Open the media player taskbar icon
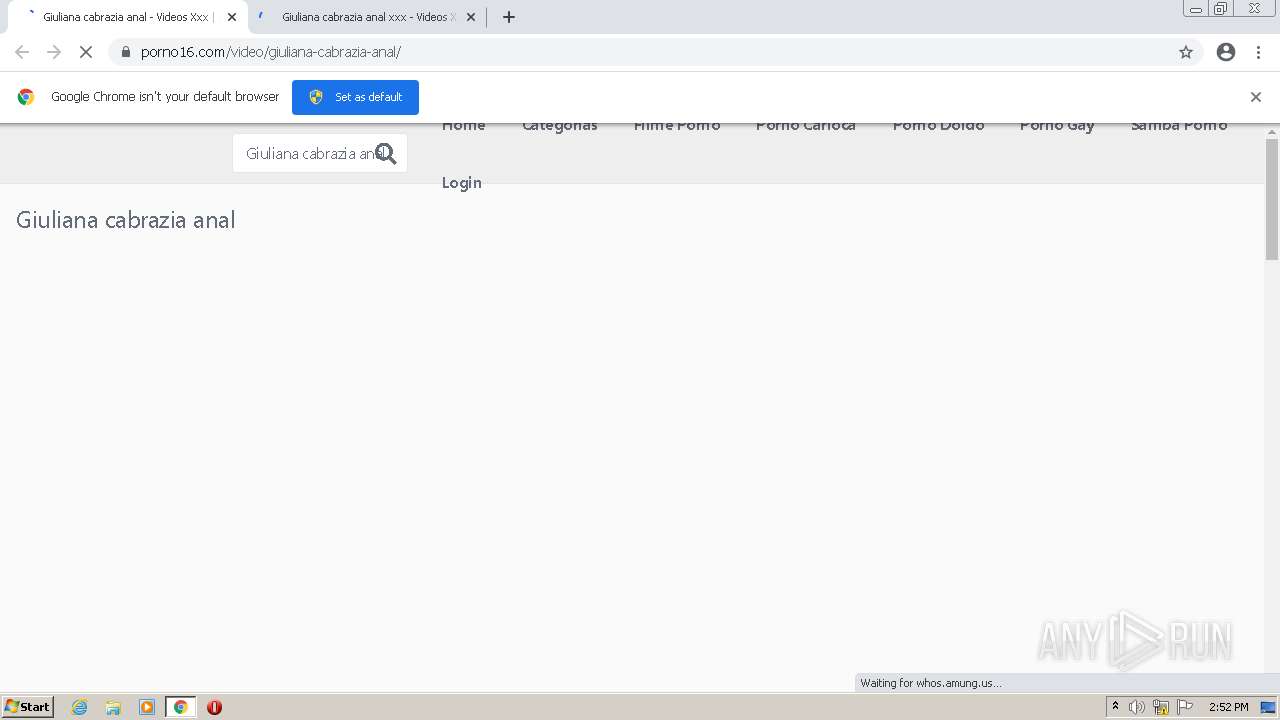1280x720 pixels. point(147,707)
